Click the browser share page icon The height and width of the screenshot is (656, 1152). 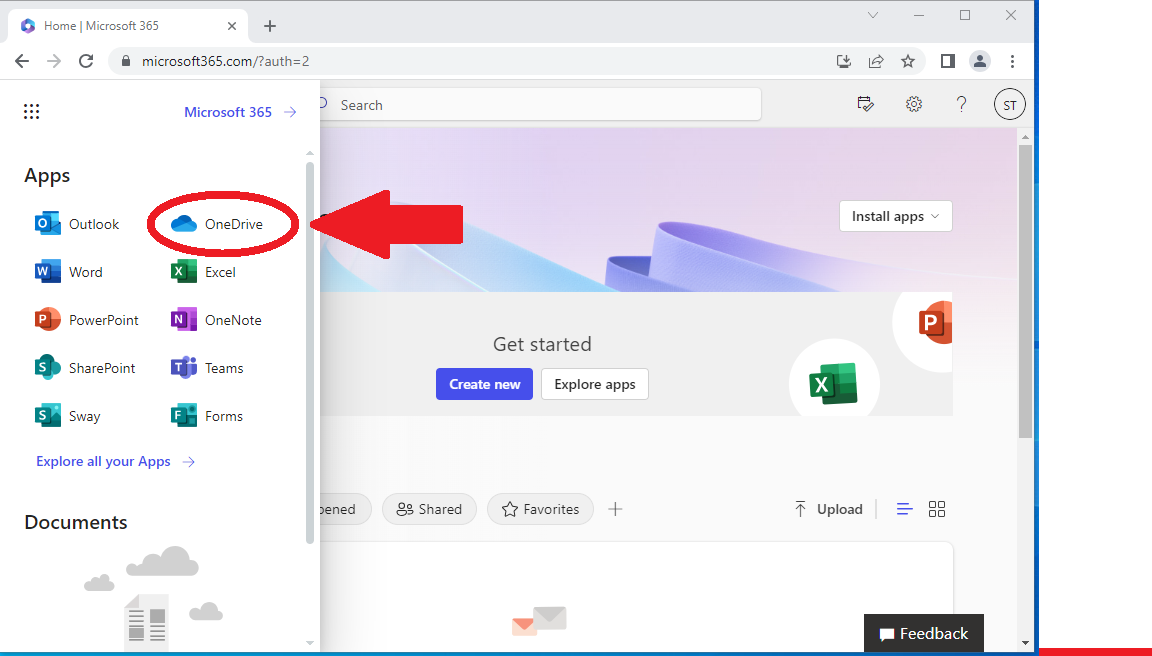click(876, 61)
